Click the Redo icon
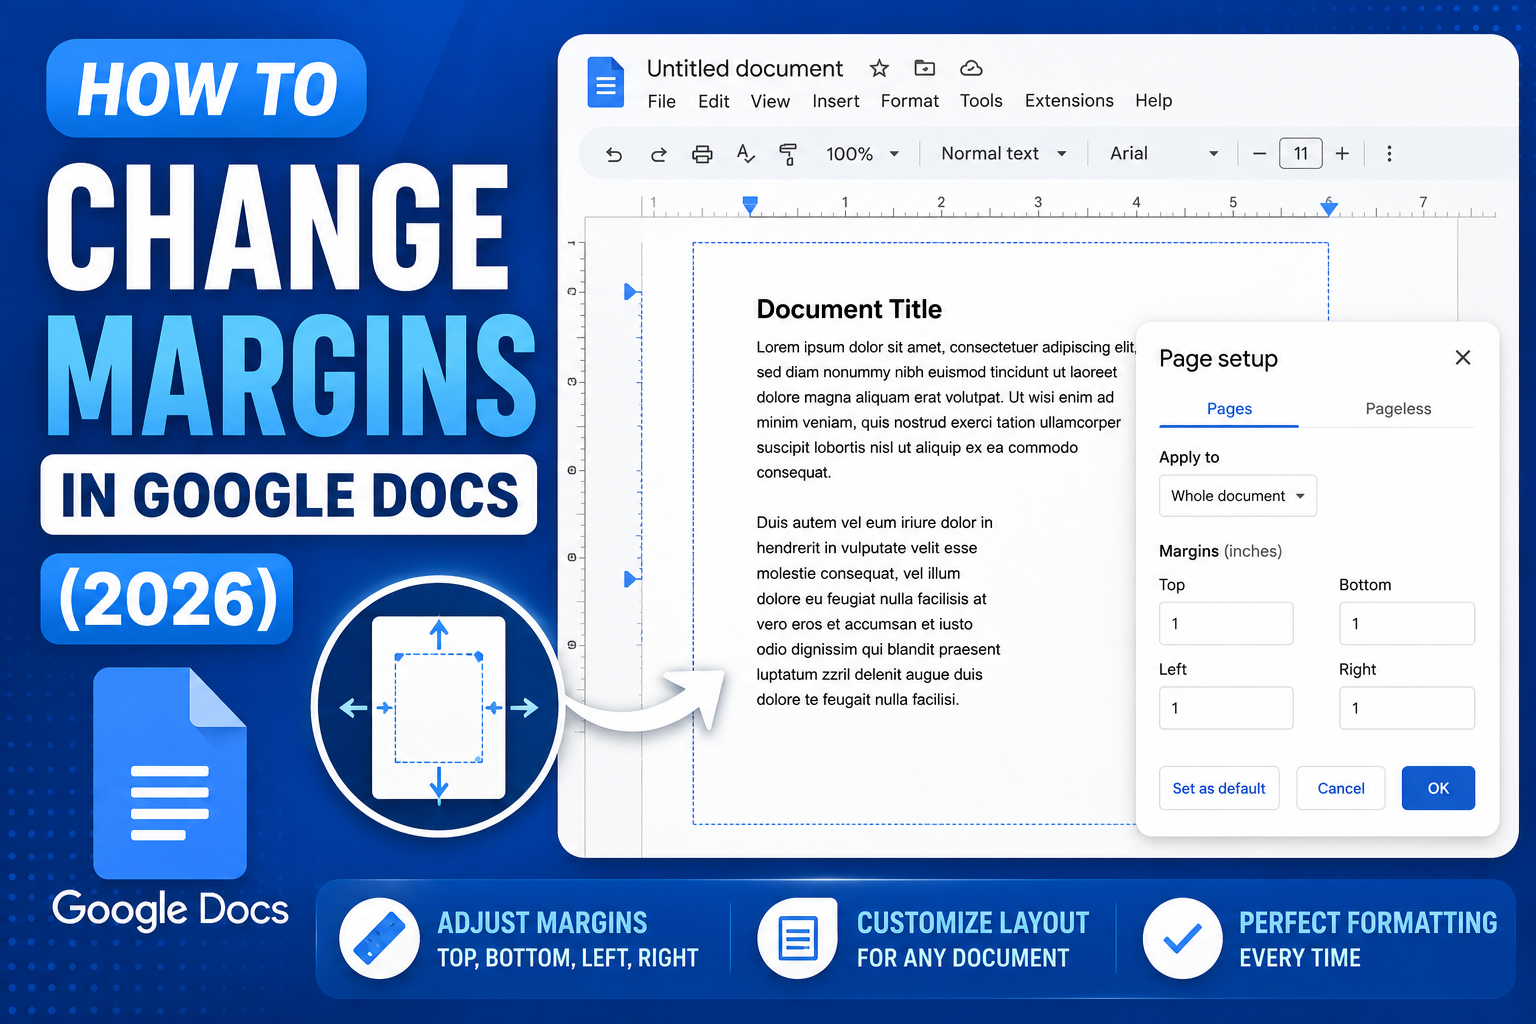This screenshot has width=1536, height=1024. pyautogui.click(x=658, y=154)
